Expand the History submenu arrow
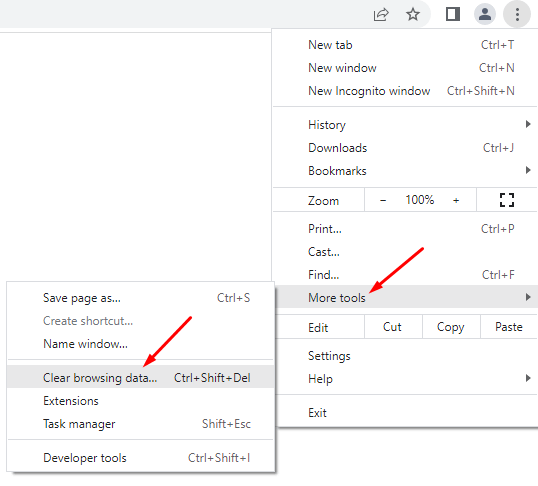The width and height of the screenshot is (538, 486). tap(528, 124)
